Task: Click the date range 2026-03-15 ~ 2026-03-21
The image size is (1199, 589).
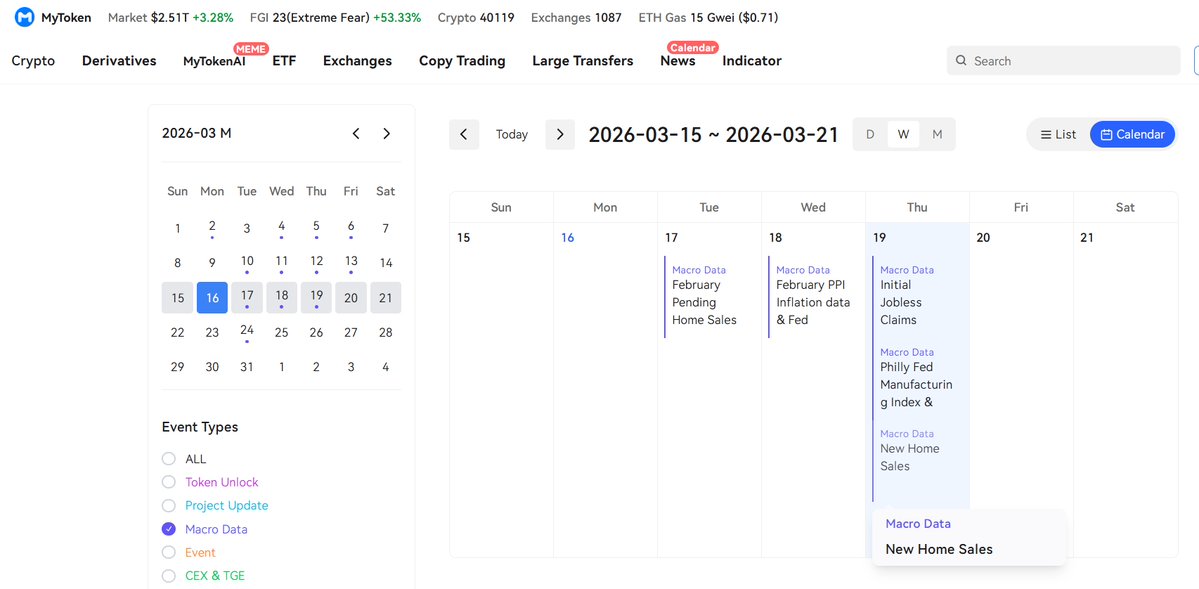Action: [x=713, y=135]
